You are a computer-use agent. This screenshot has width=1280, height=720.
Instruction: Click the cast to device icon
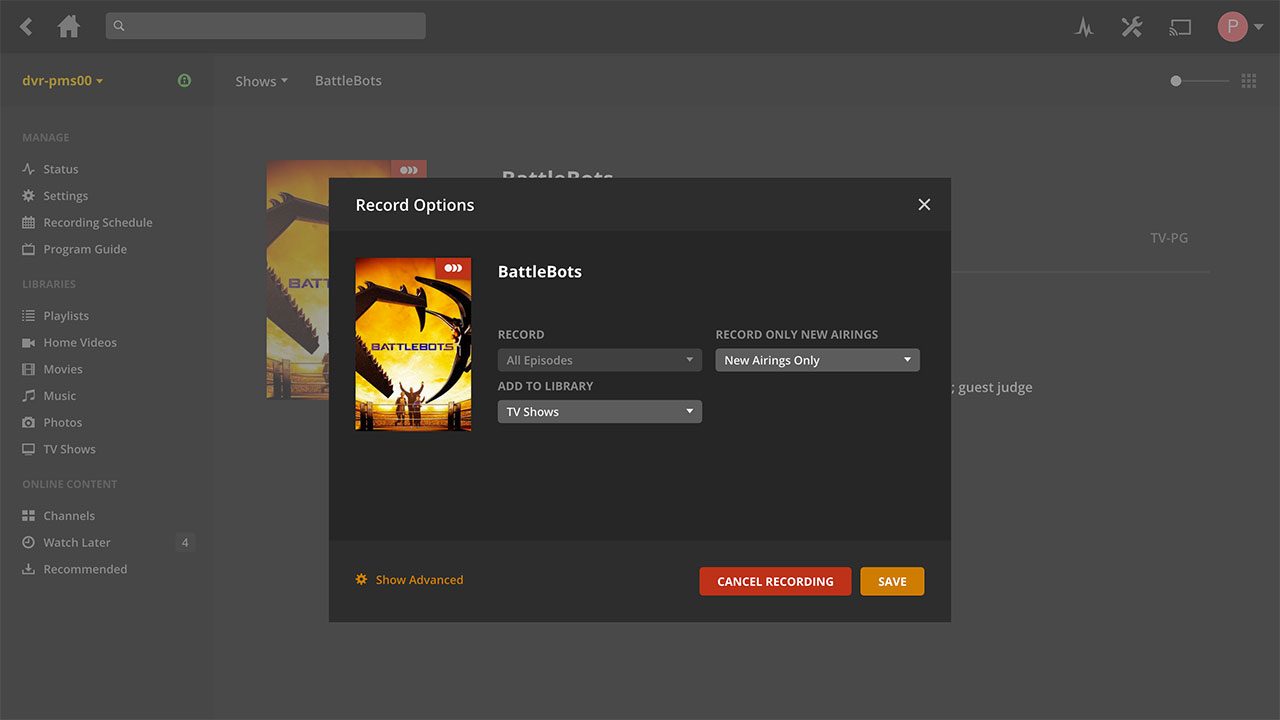(1181, 27)
